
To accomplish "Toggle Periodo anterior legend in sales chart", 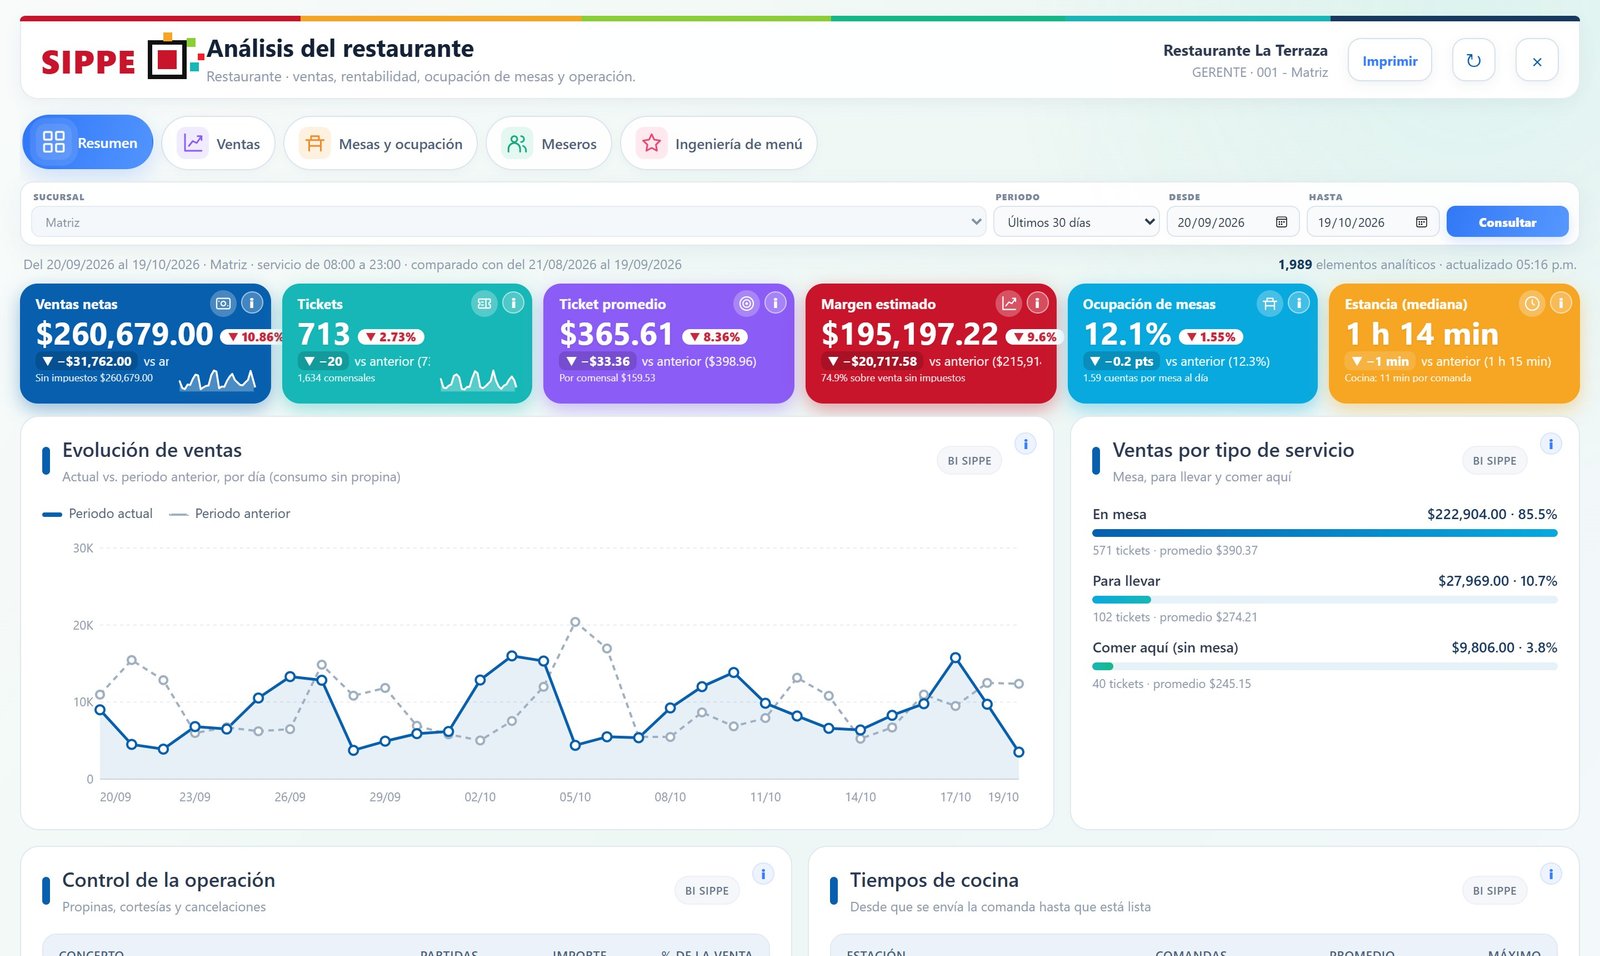I will (230, 514).
